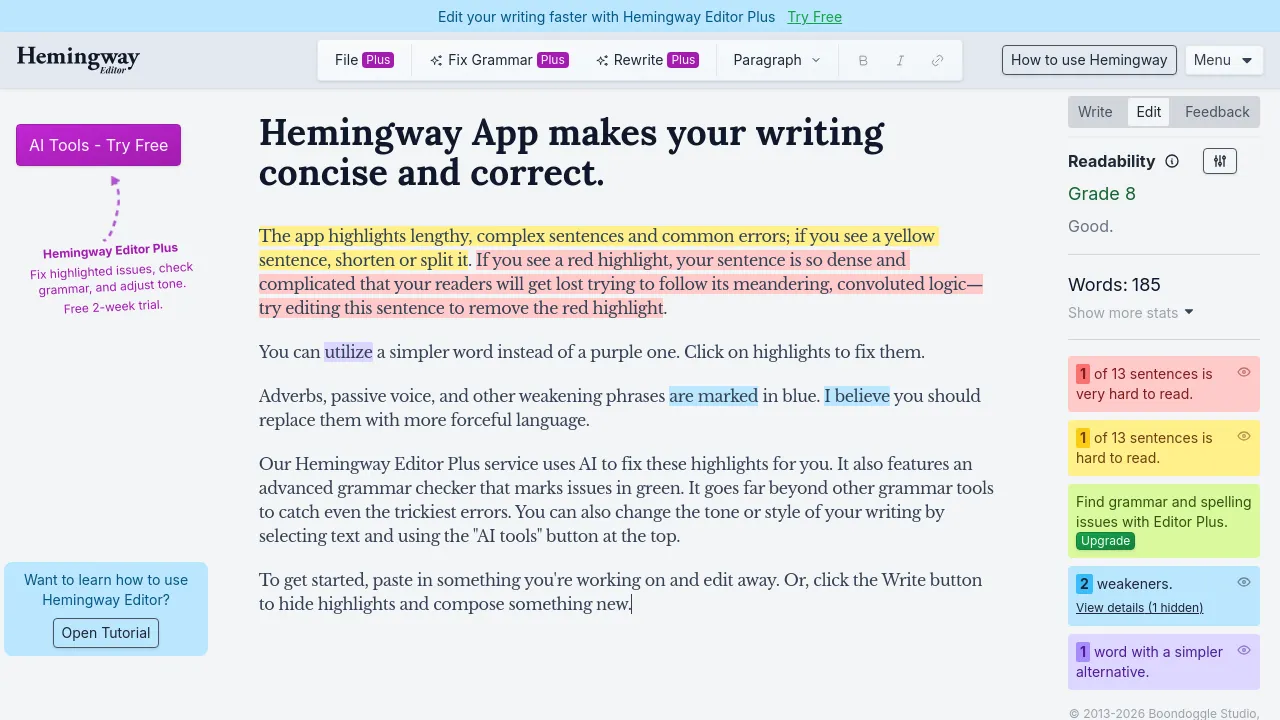Place the cursor after compose something new

pyautogui.click(x=632, y=604)
